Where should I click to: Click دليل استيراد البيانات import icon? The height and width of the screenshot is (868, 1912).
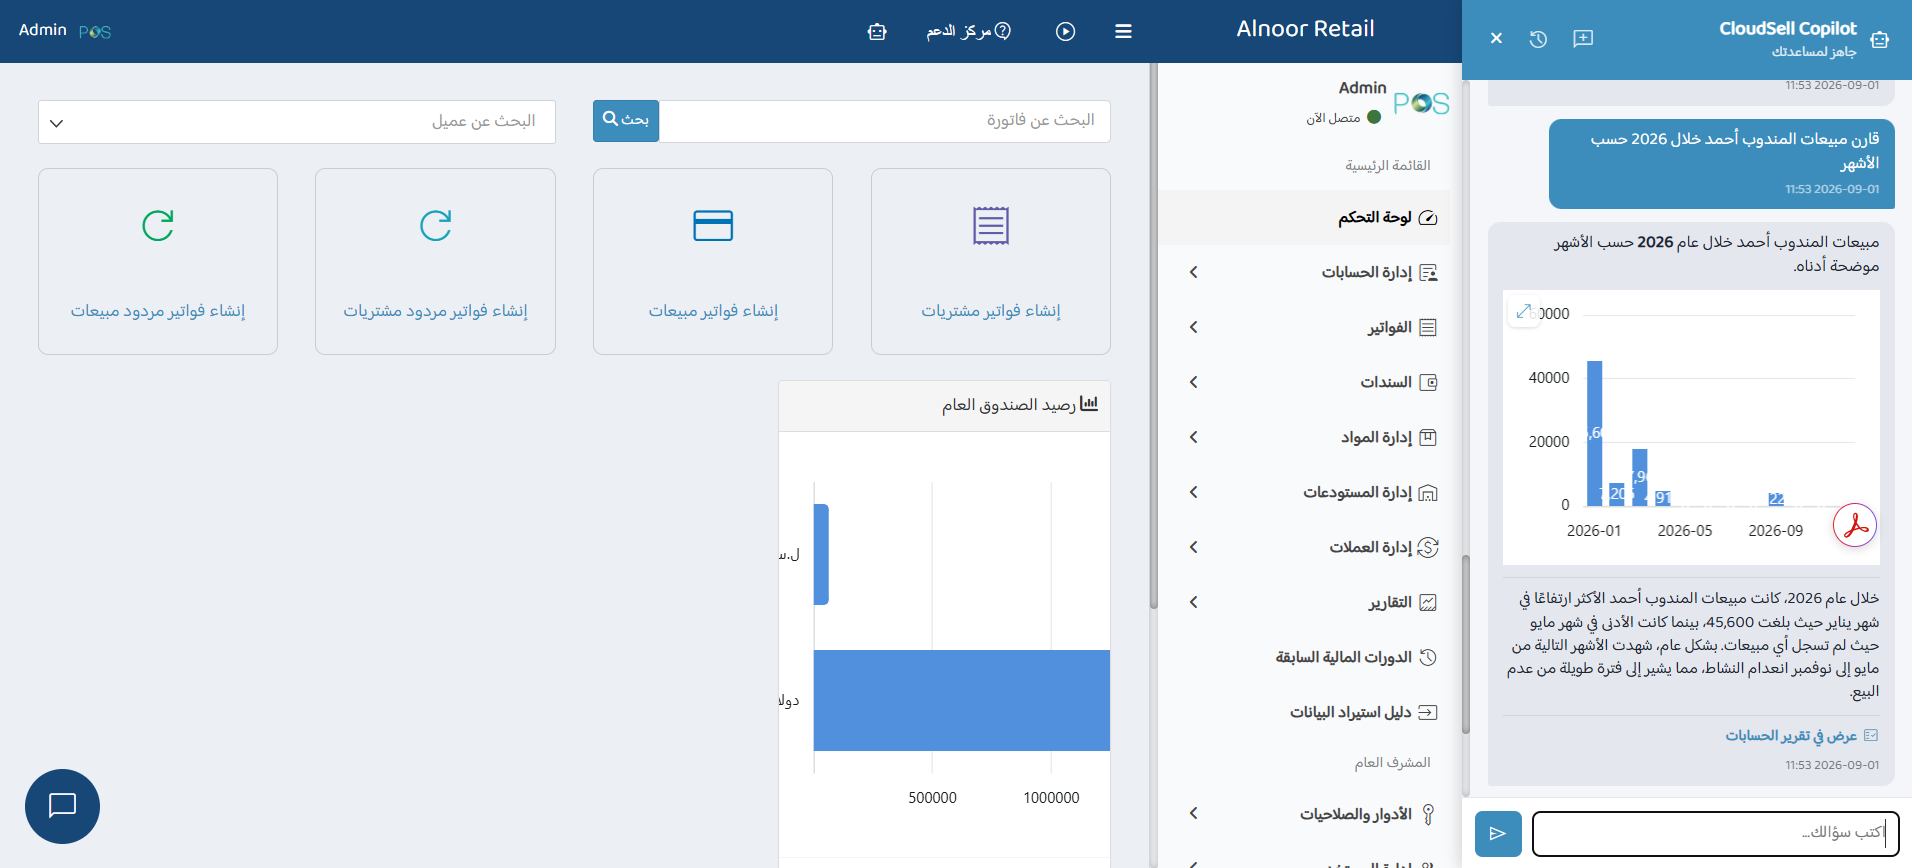(1428, 712)
